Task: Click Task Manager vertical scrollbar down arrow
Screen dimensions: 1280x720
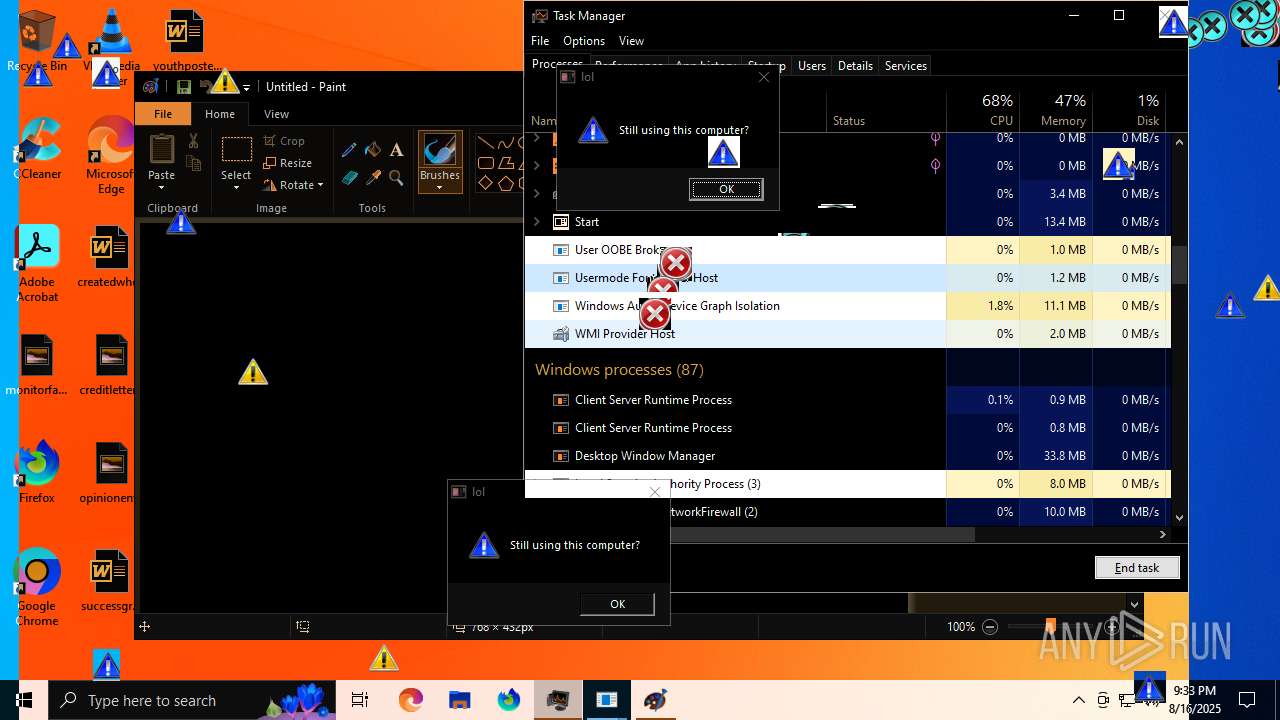Action: coord(1179,517)
